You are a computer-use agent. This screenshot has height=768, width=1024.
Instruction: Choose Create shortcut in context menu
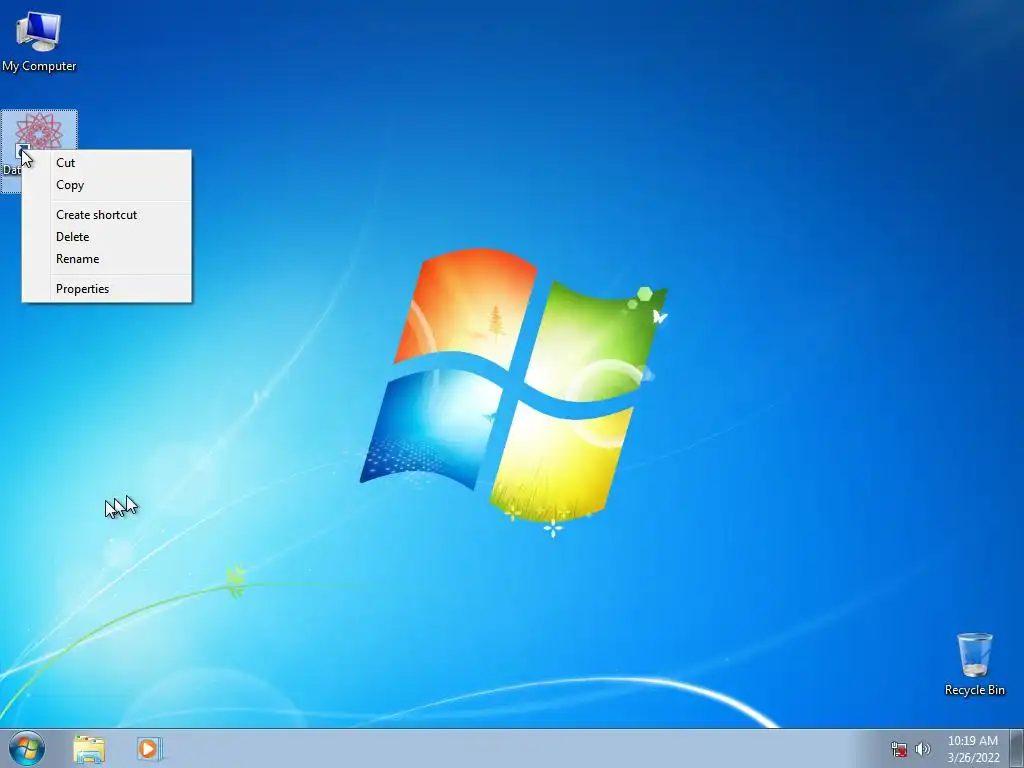pos(107,215)
